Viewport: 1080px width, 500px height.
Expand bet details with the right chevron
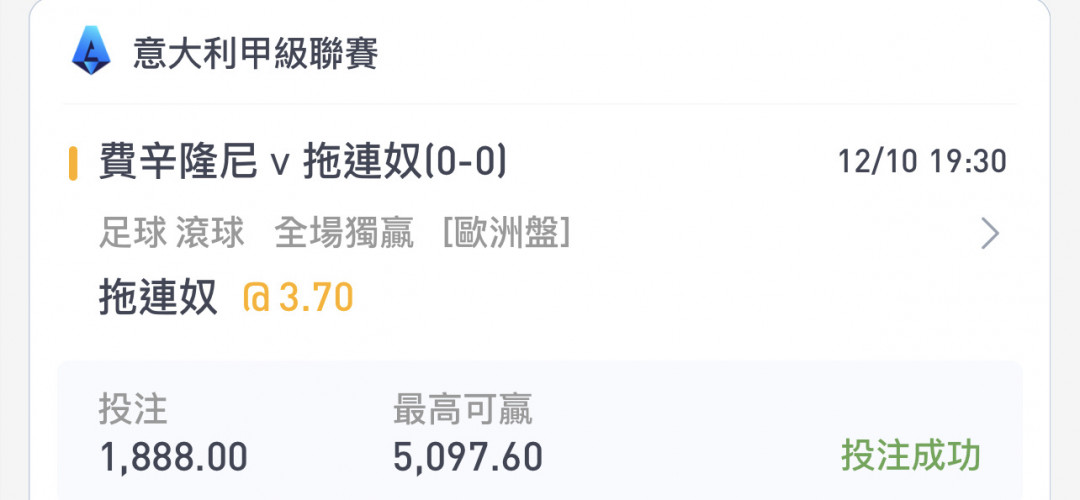tap(990, 234)
